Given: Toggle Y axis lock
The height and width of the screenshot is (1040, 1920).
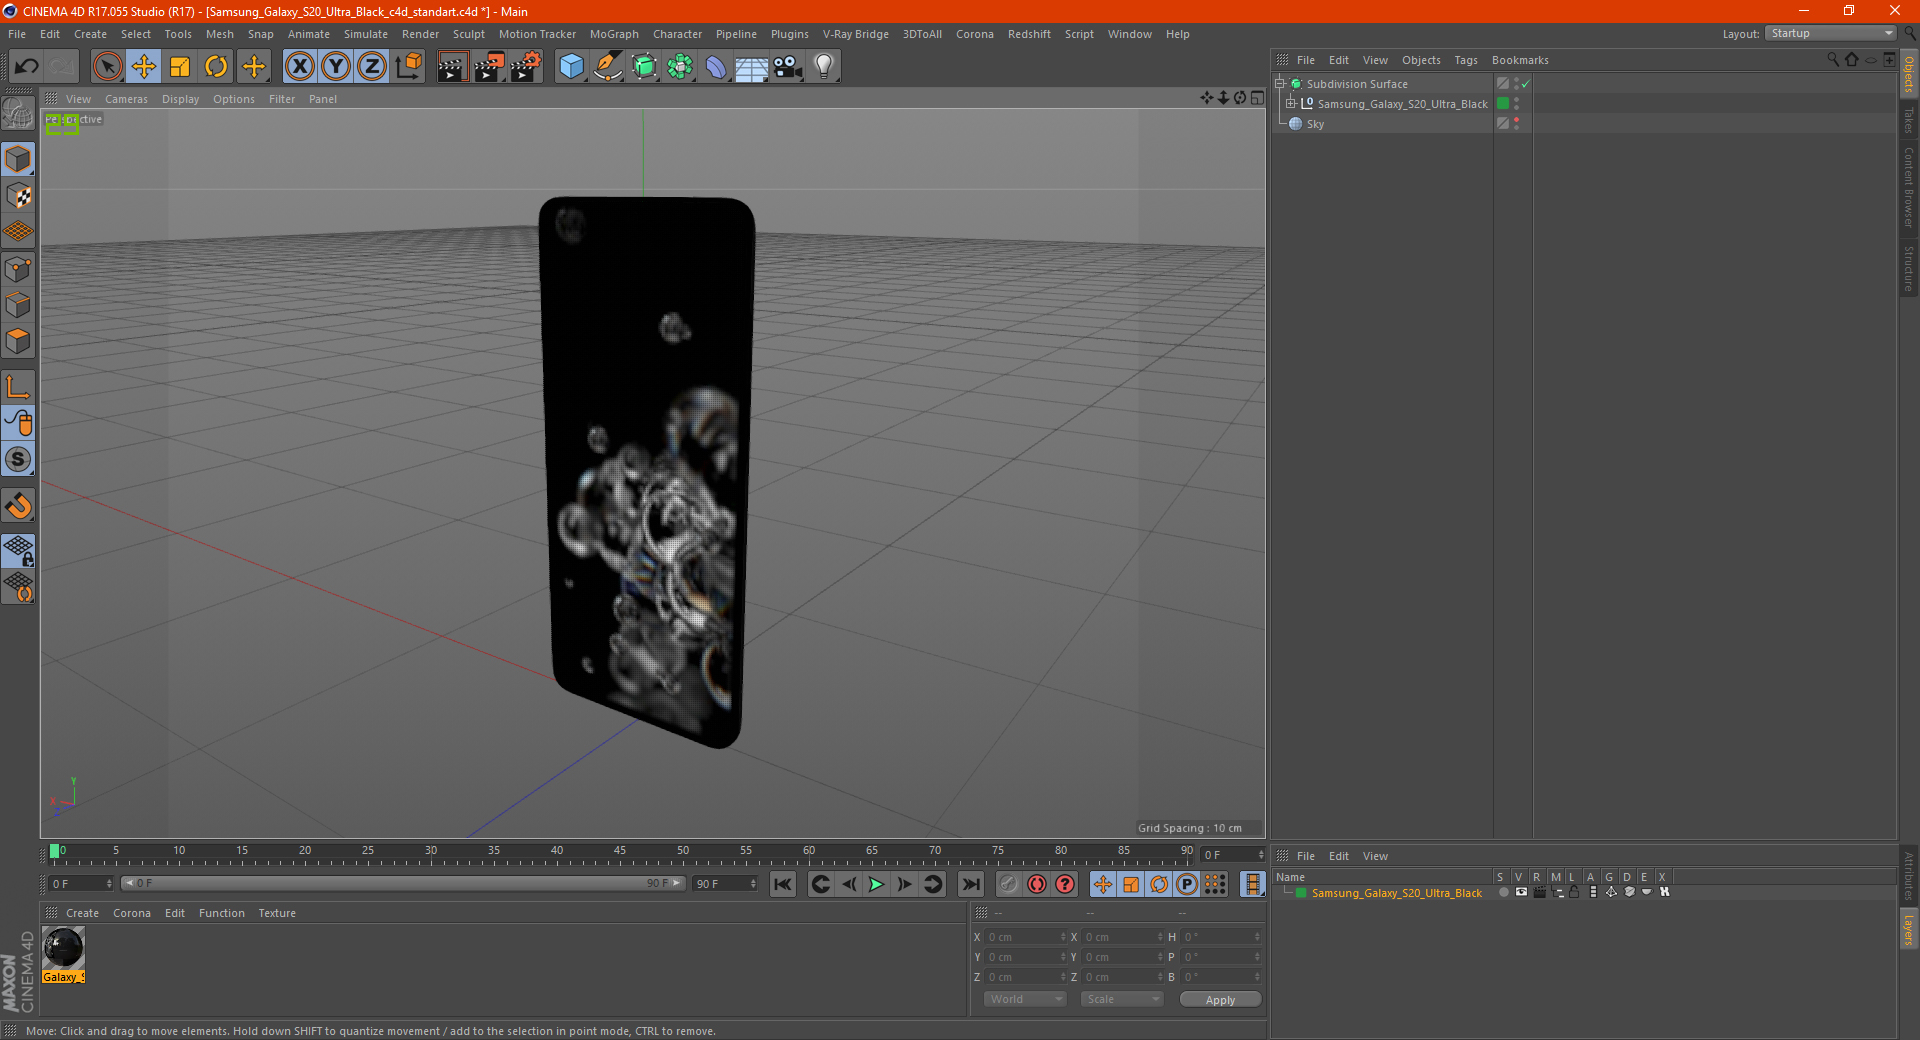Looking at the screenshot, I should (x=336, y=67).
